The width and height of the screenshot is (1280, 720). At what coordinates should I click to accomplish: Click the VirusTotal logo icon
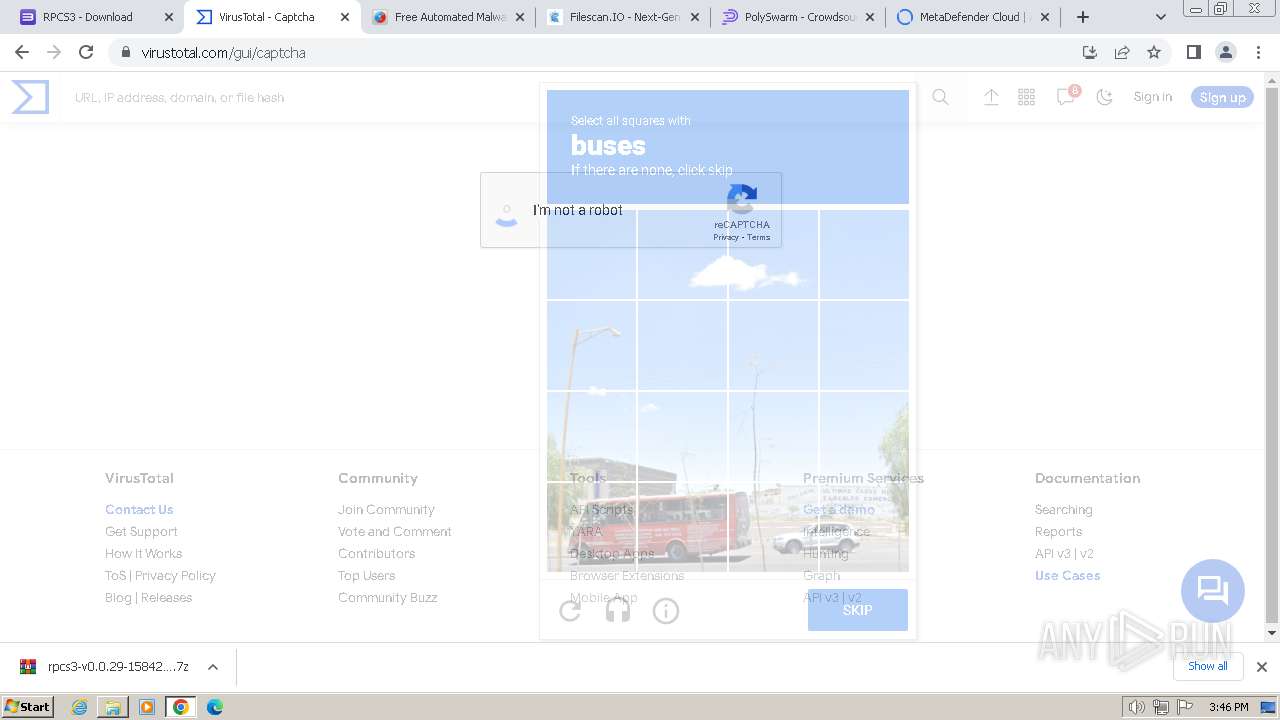coord(30,97)
